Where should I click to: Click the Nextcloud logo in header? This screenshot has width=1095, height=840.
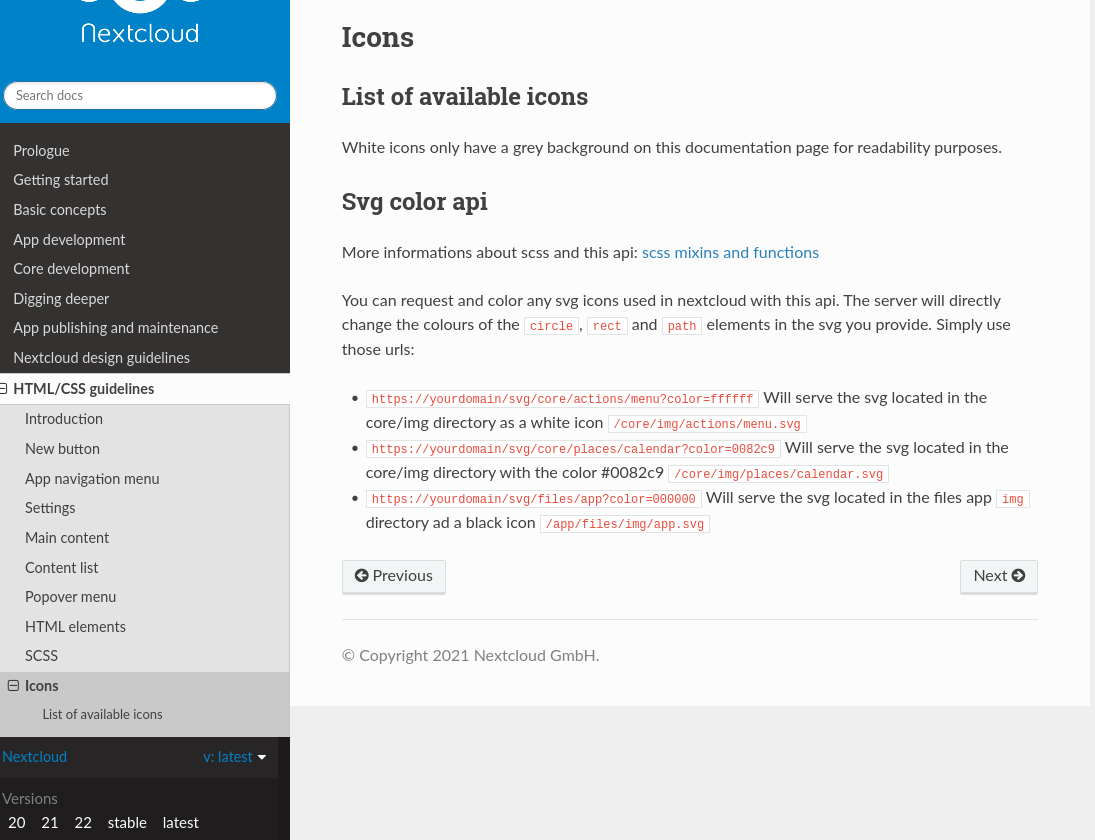[140, 23]
